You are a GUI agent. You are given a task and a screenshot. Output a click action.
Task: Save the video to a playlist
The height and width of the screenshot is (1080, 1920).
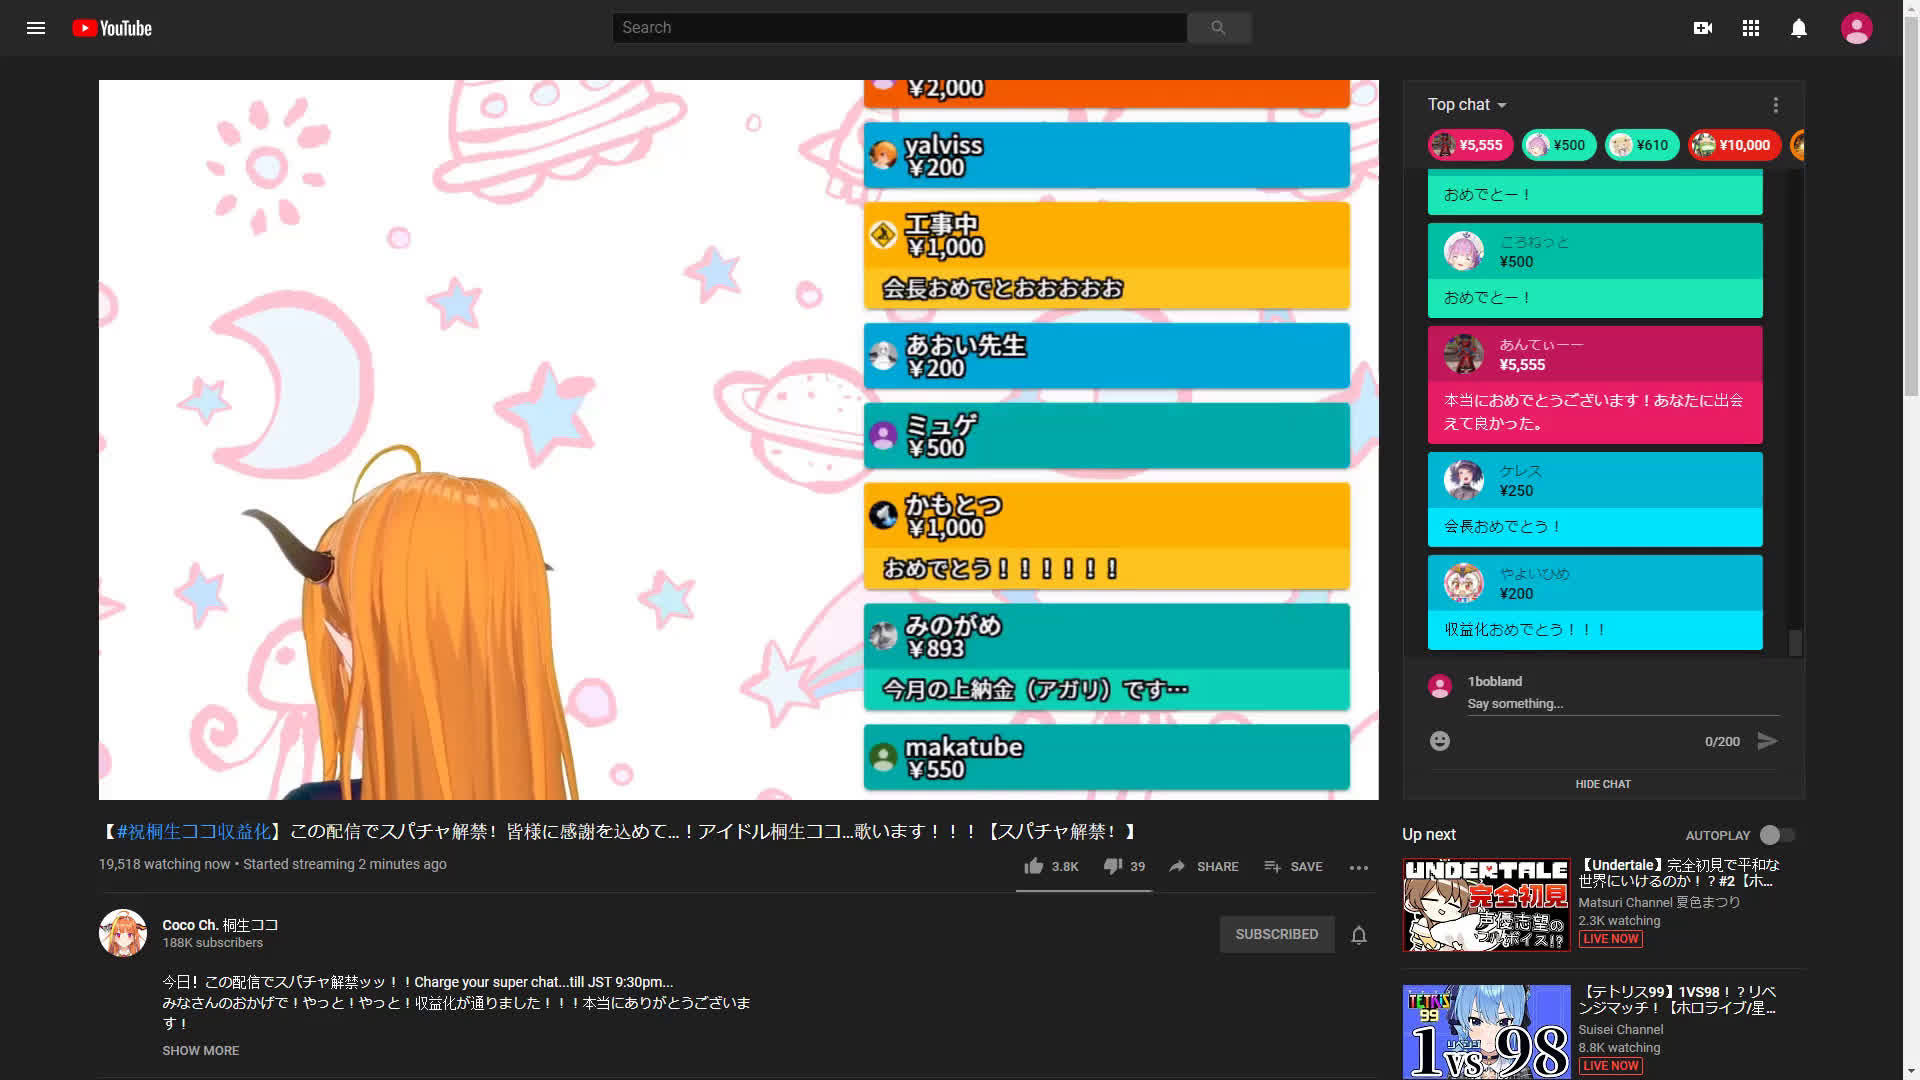point(1293,866)
